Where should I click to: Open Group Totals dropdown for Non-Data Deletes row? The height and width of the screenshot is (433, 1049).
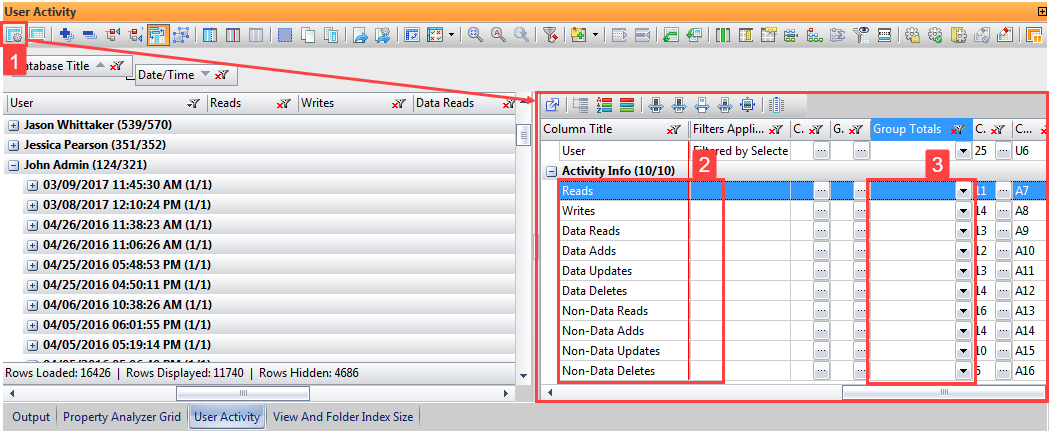click(963, 371)
